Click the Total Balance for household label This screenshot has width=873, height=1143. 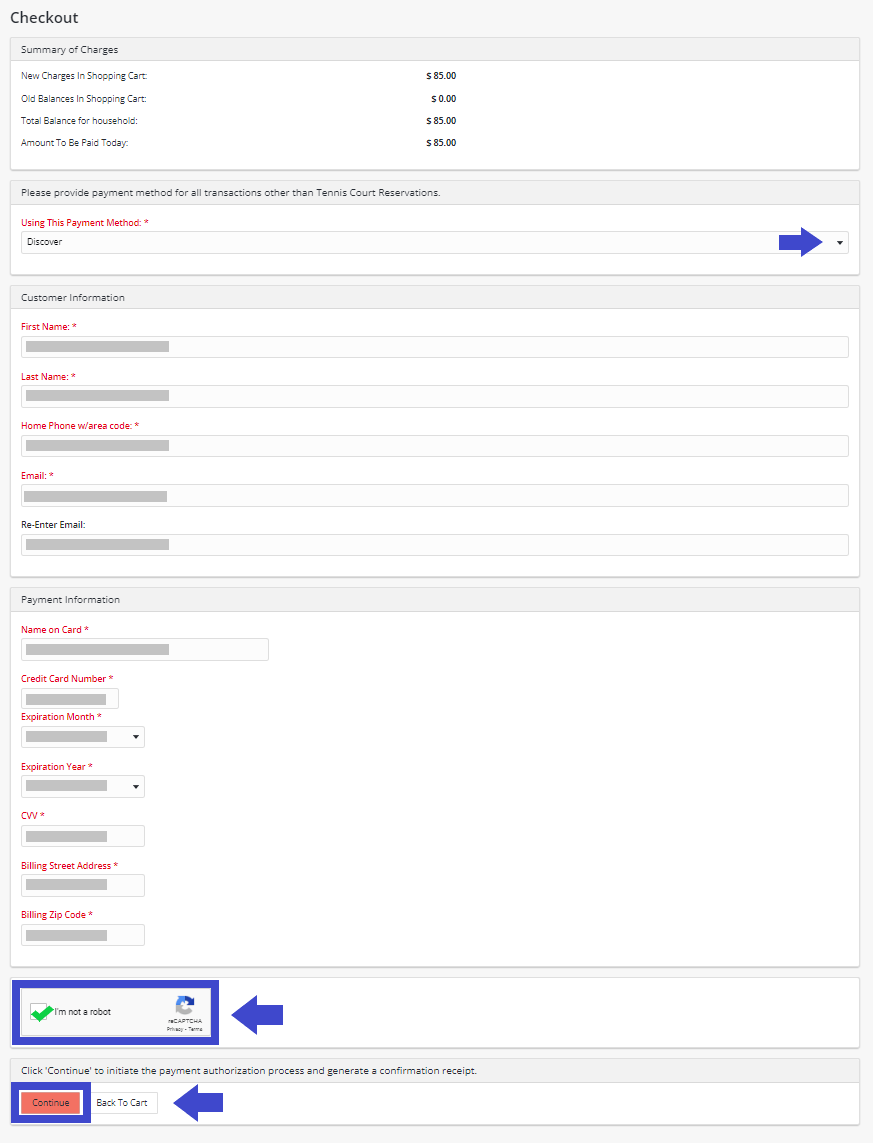[79, 121]
